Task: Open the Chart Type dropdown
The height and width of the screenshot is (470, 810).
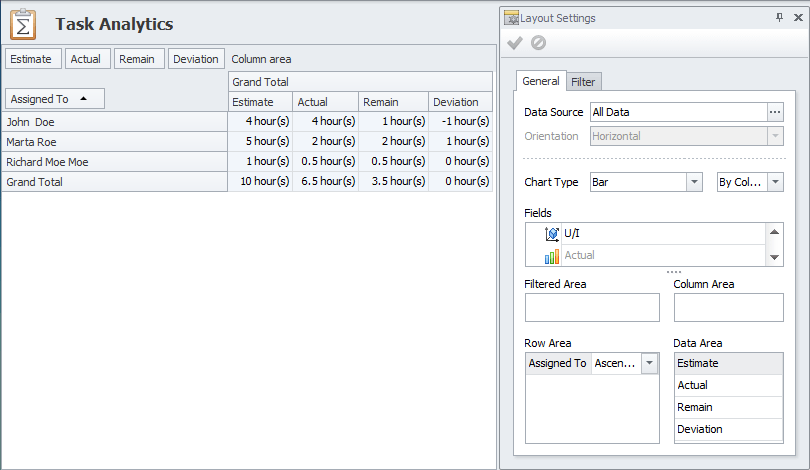Action: click(694, 182)
